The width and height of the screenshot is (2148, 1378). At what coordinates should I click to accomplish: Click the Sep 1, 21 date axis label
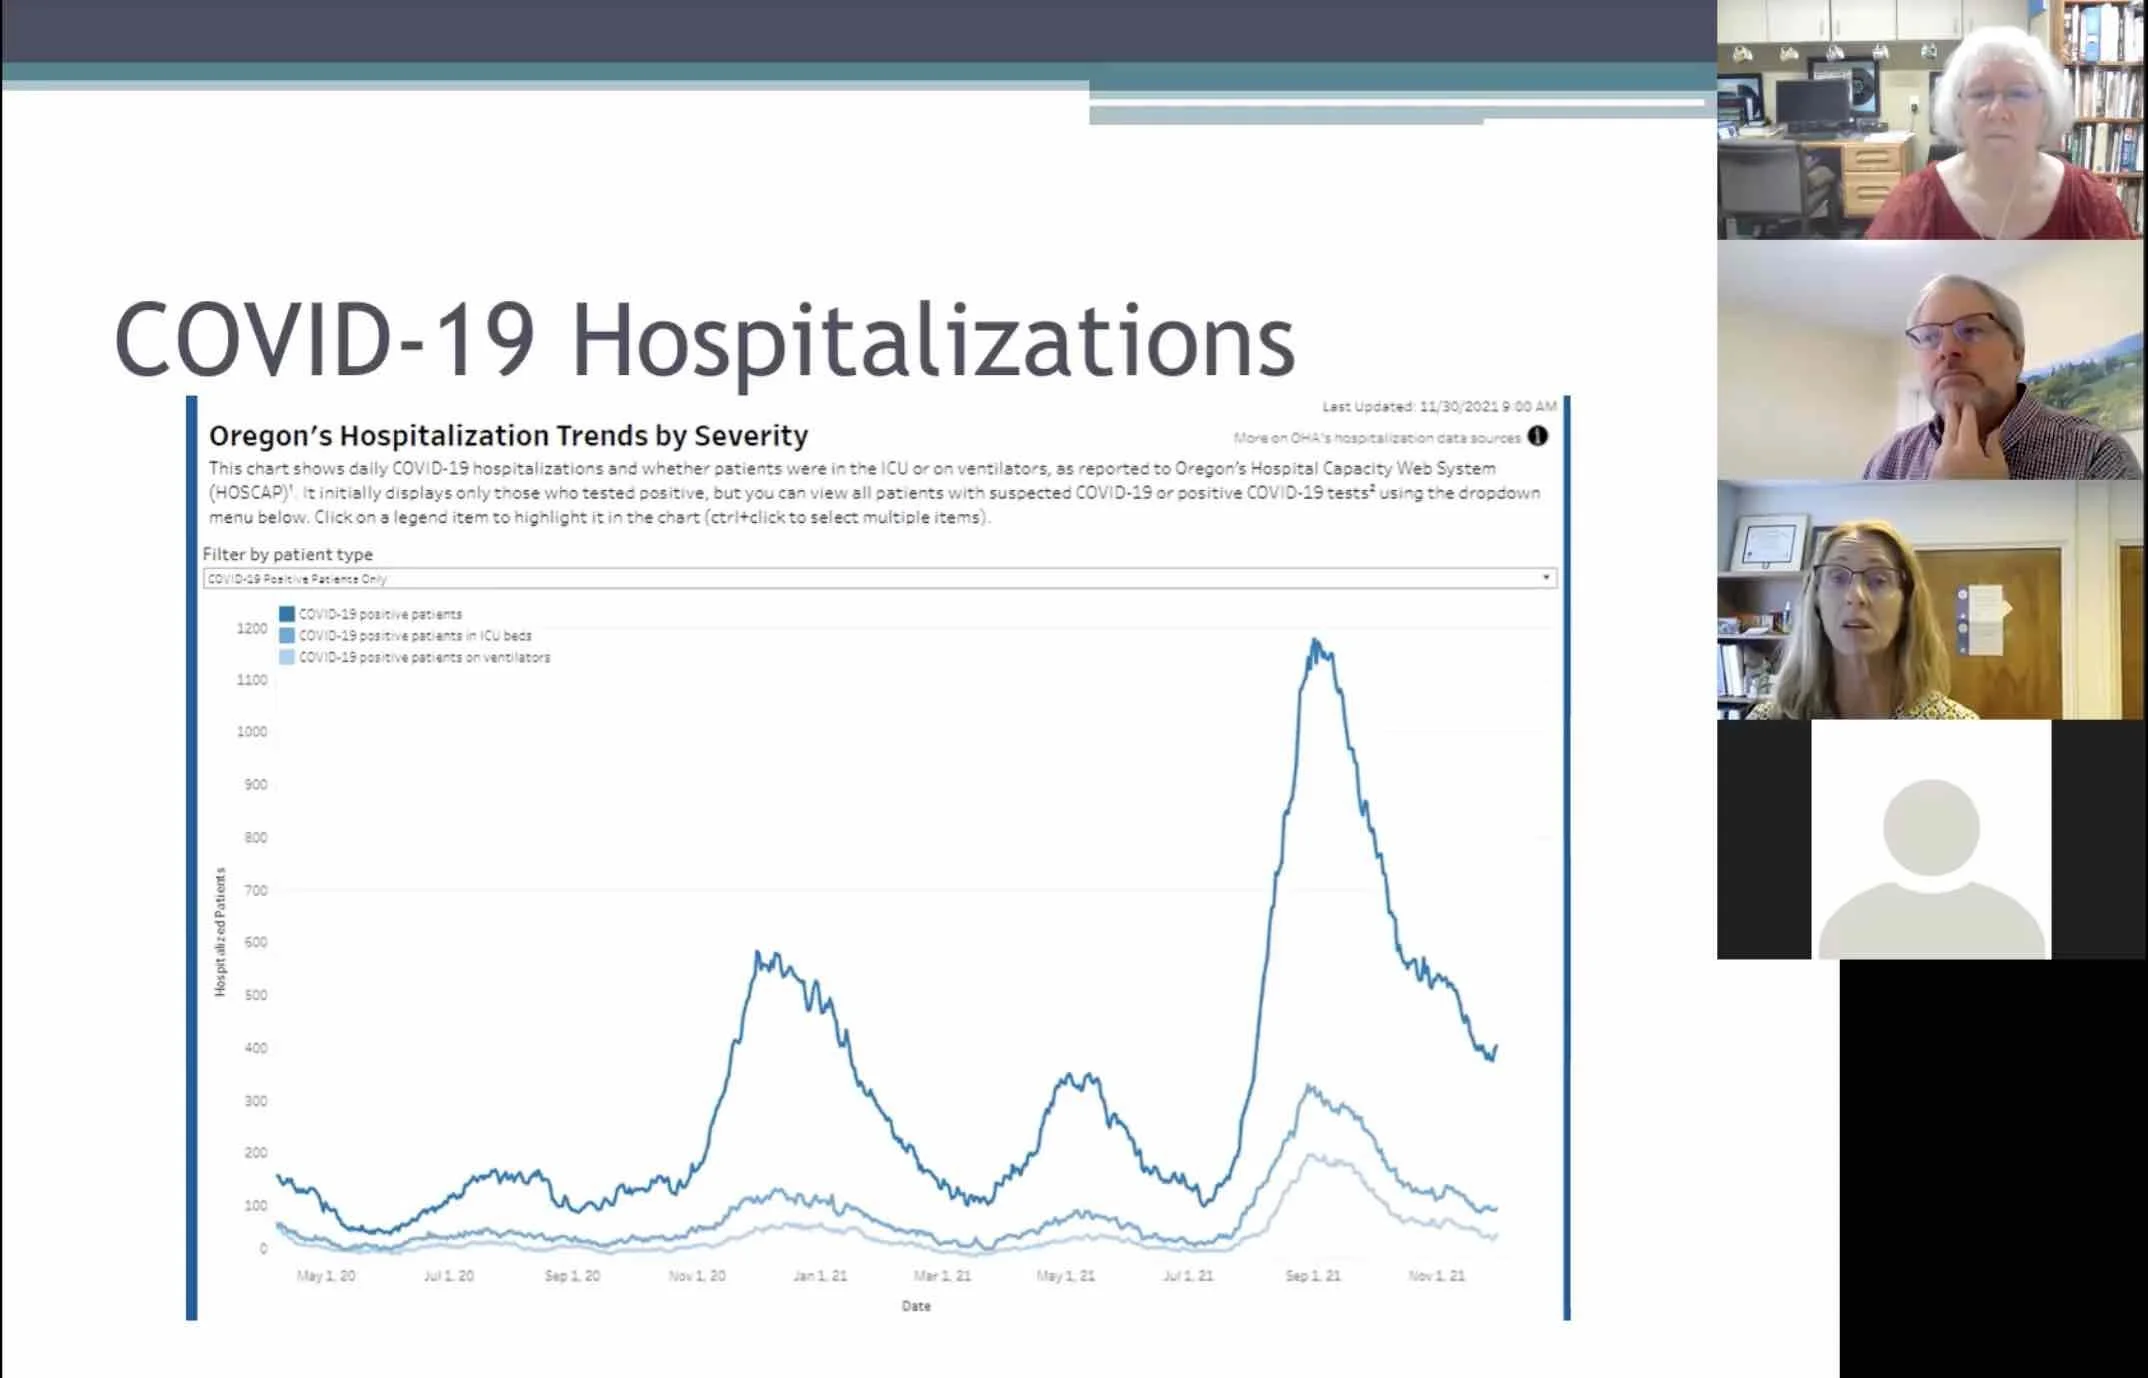1312,1276
